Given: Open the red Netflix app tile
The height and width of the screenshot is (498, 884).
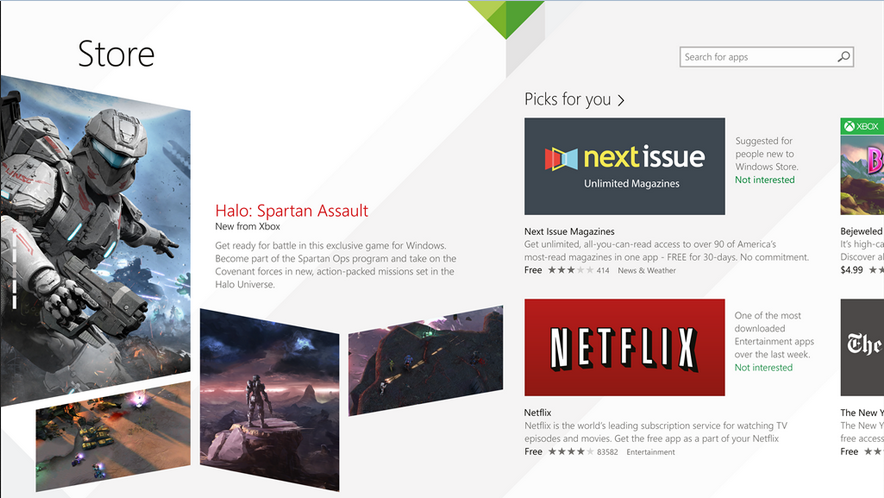Looking at the screenshot, I should [625, 347].
